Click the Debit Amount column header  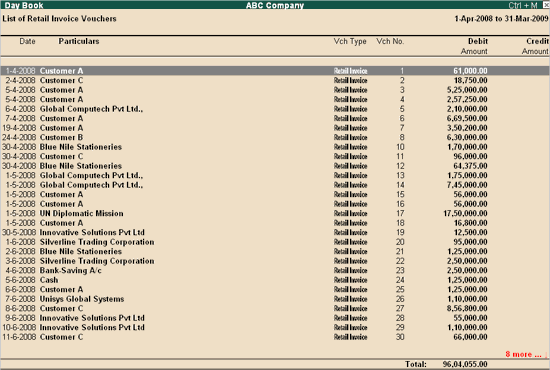[474, 46]
